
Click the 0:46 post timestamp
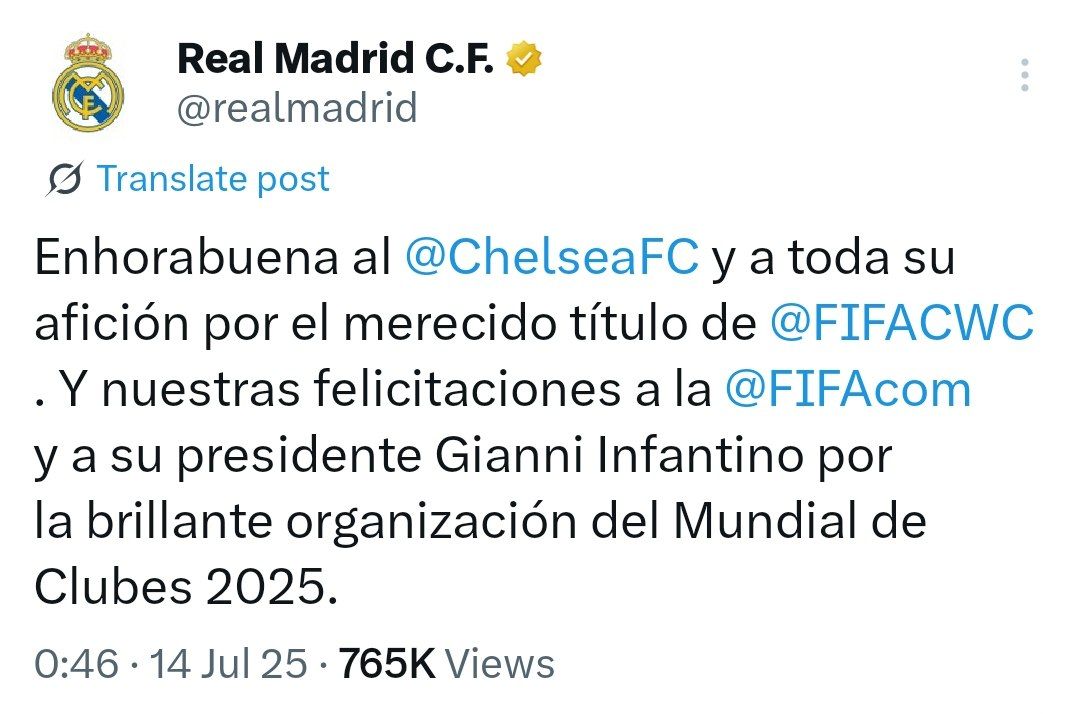click(x=76, y=664)
